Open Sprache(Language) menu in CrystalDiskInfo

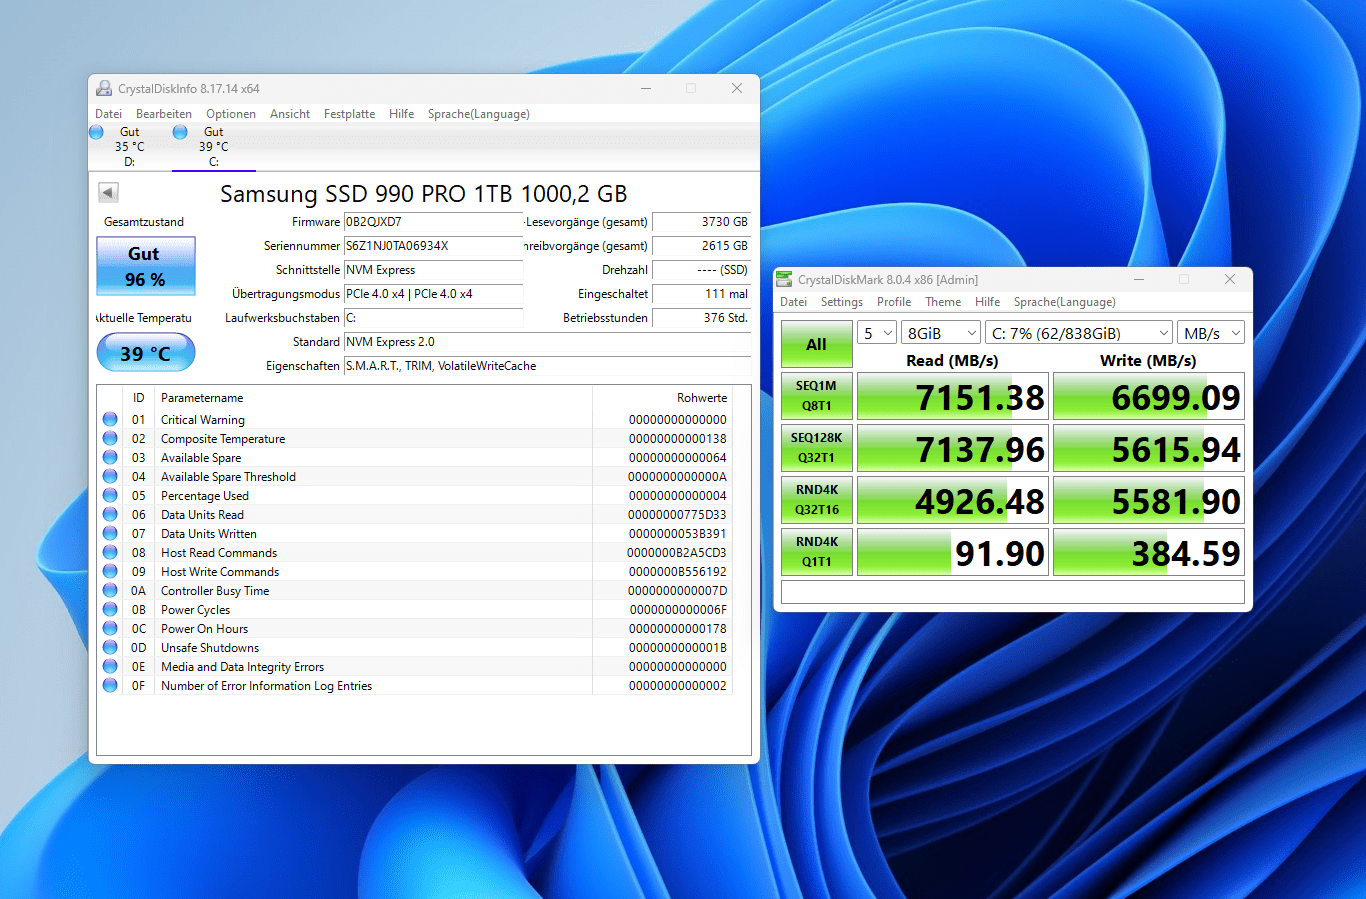pyautogui.click(x=479, y=114)
